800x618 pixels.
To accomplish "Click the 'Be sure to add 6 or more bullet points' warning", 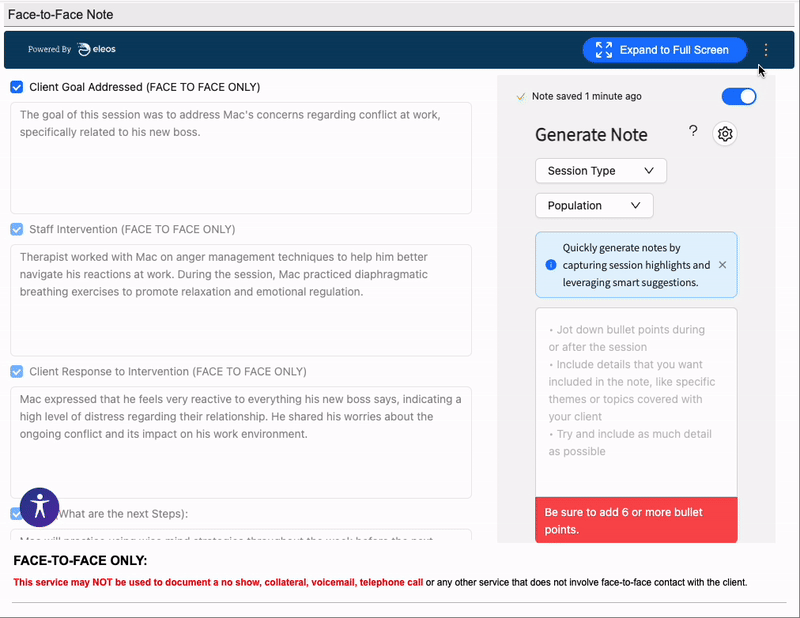I will [x=636, y=521].
